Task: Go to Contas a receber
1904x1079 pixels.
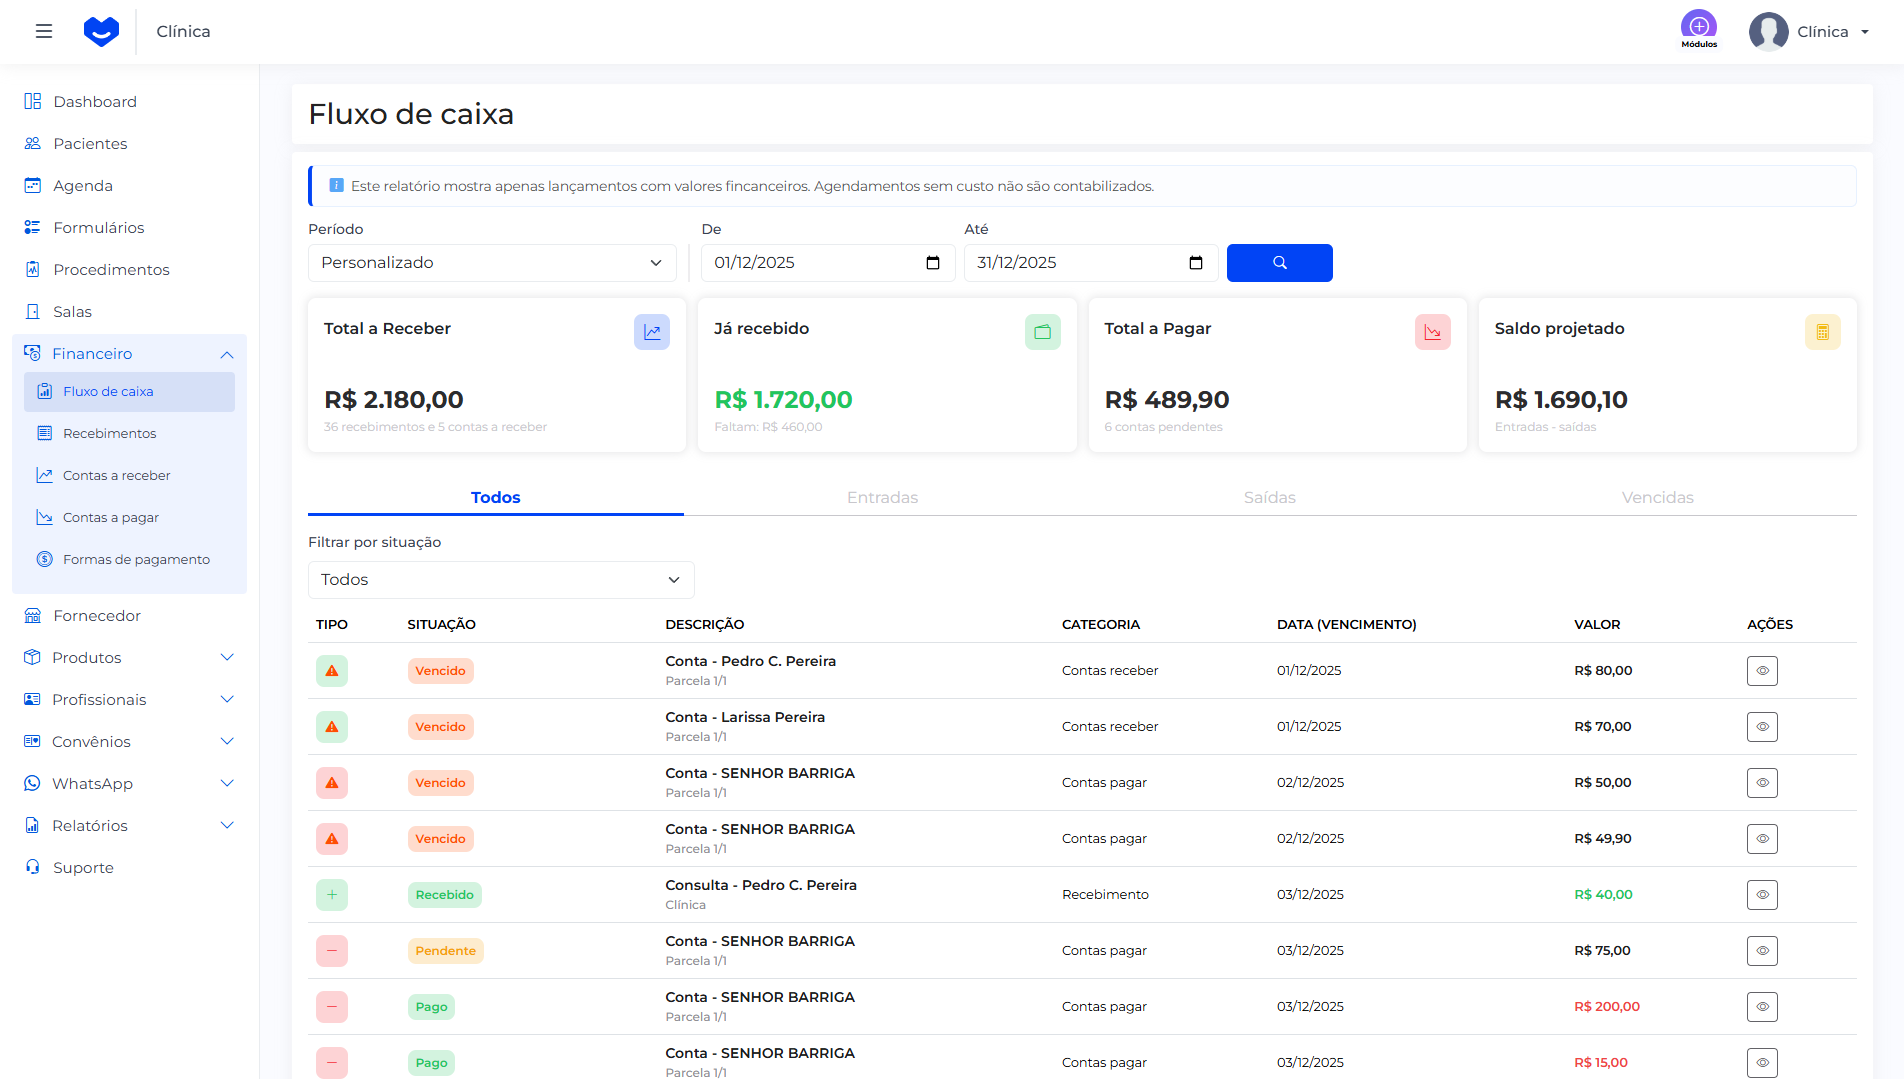Action: 116,476
